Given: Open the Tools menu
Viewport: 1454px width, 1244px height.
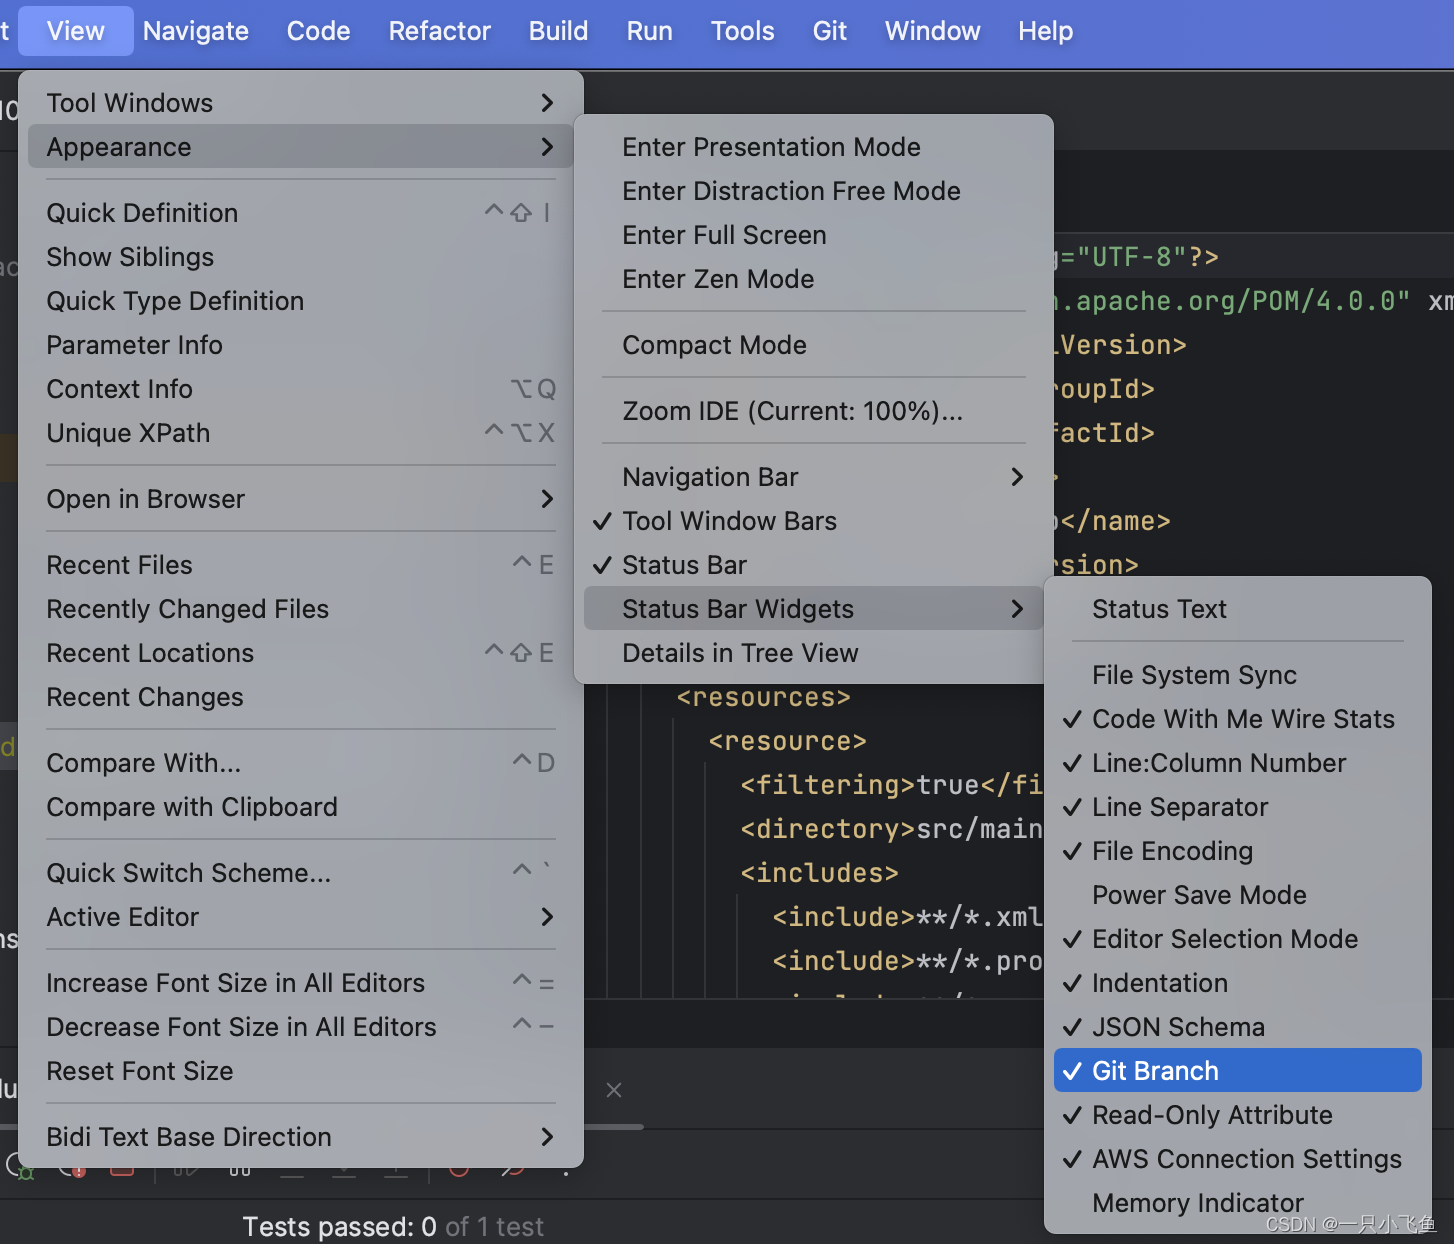Looking at the screenshot, I should click(743, 31).
